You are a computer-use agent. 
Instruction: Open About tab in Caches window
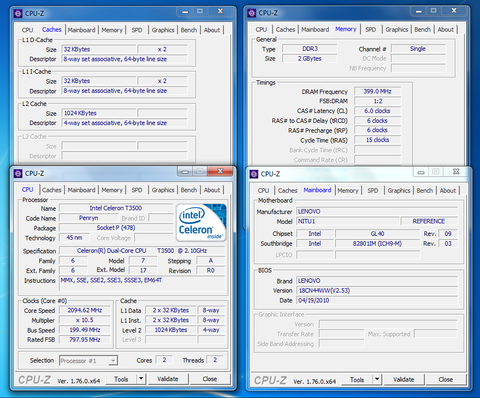tap(212, 30)
